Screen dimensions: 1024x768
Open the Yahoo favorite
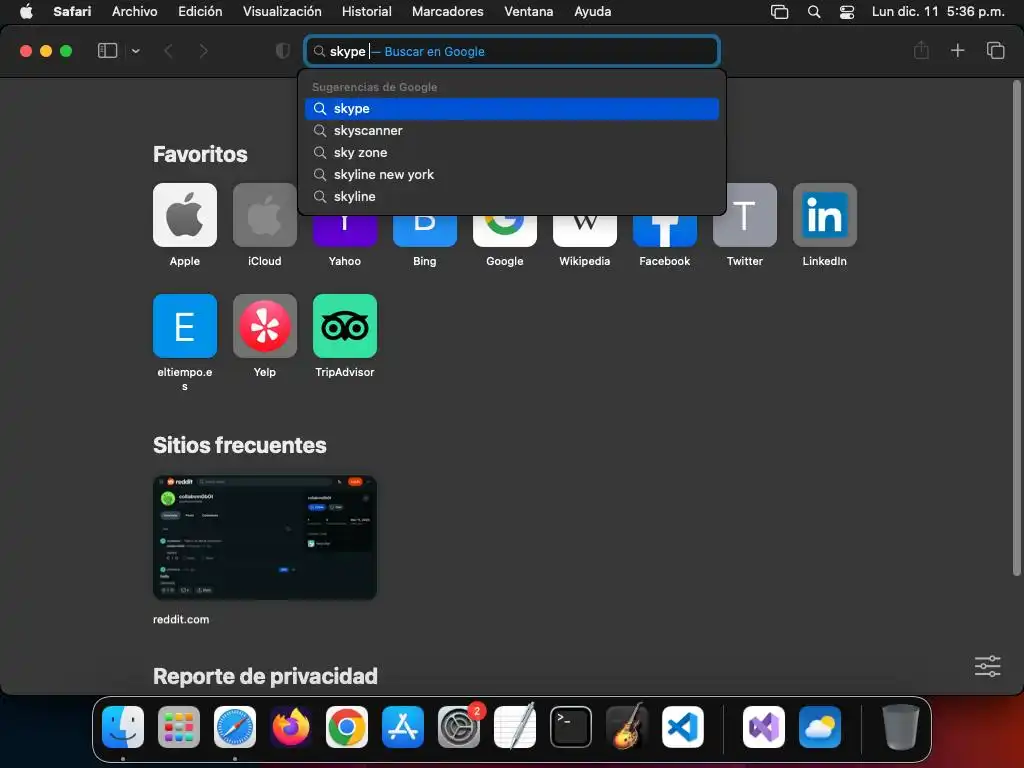tap(345, 231)
